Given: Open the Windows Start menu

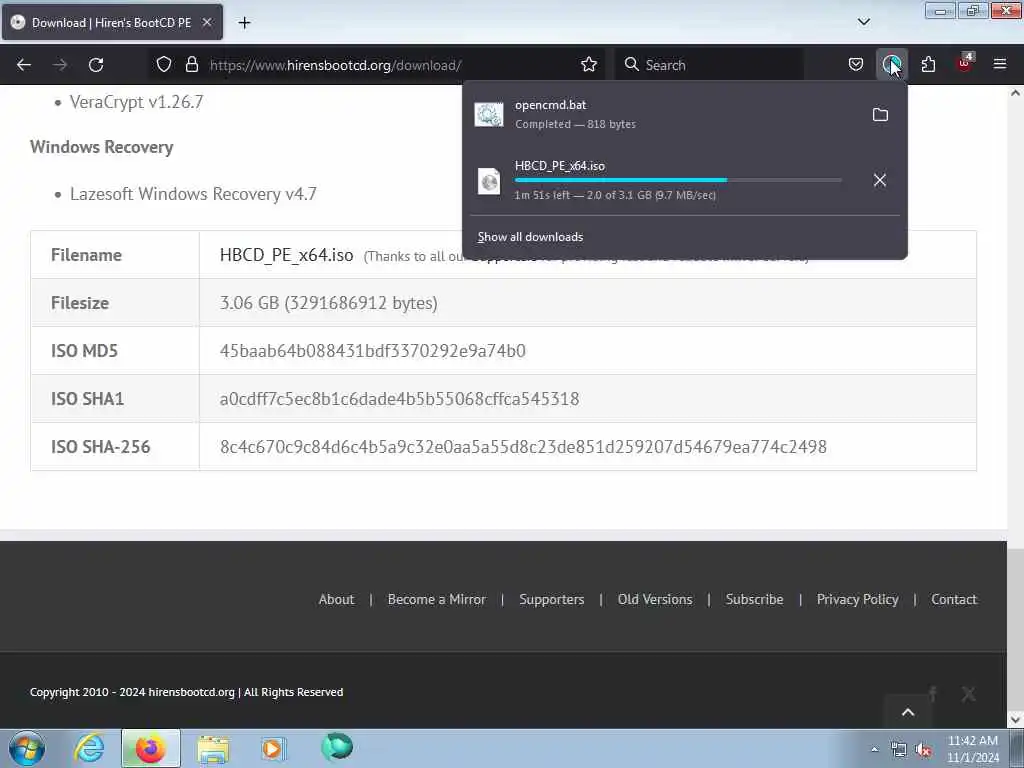Looking at the screenshot, I should (x=27, y=748).
